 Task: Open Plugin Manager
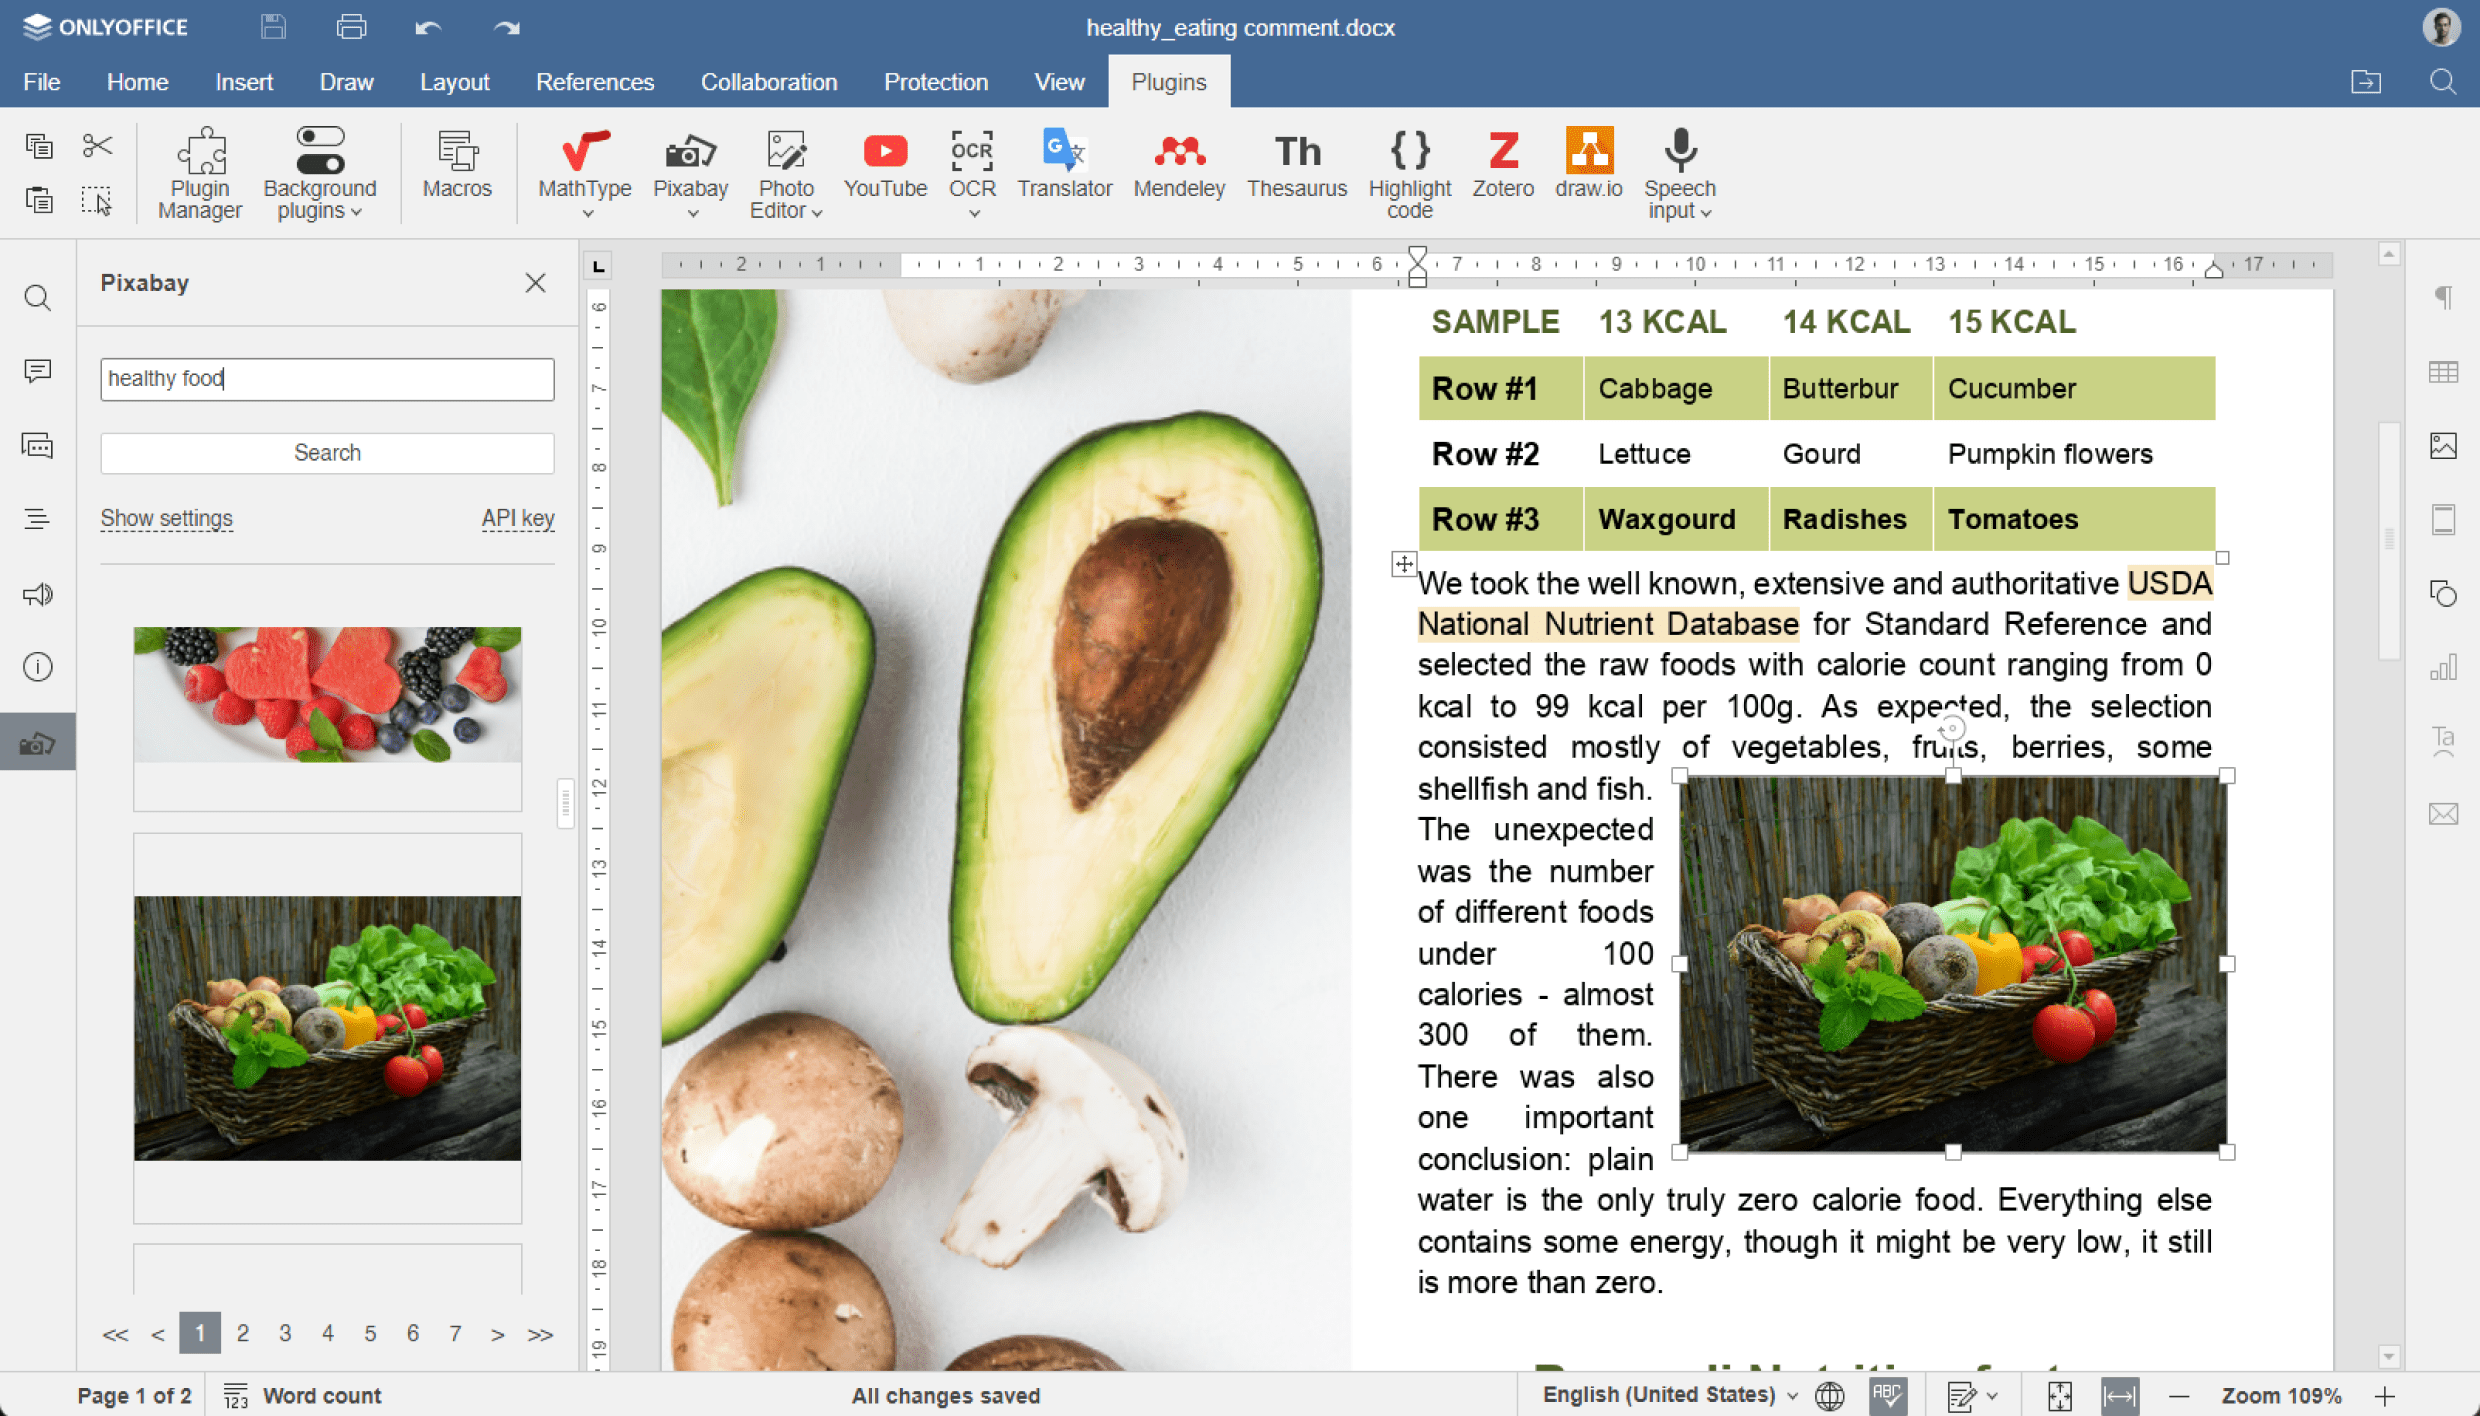200,172
